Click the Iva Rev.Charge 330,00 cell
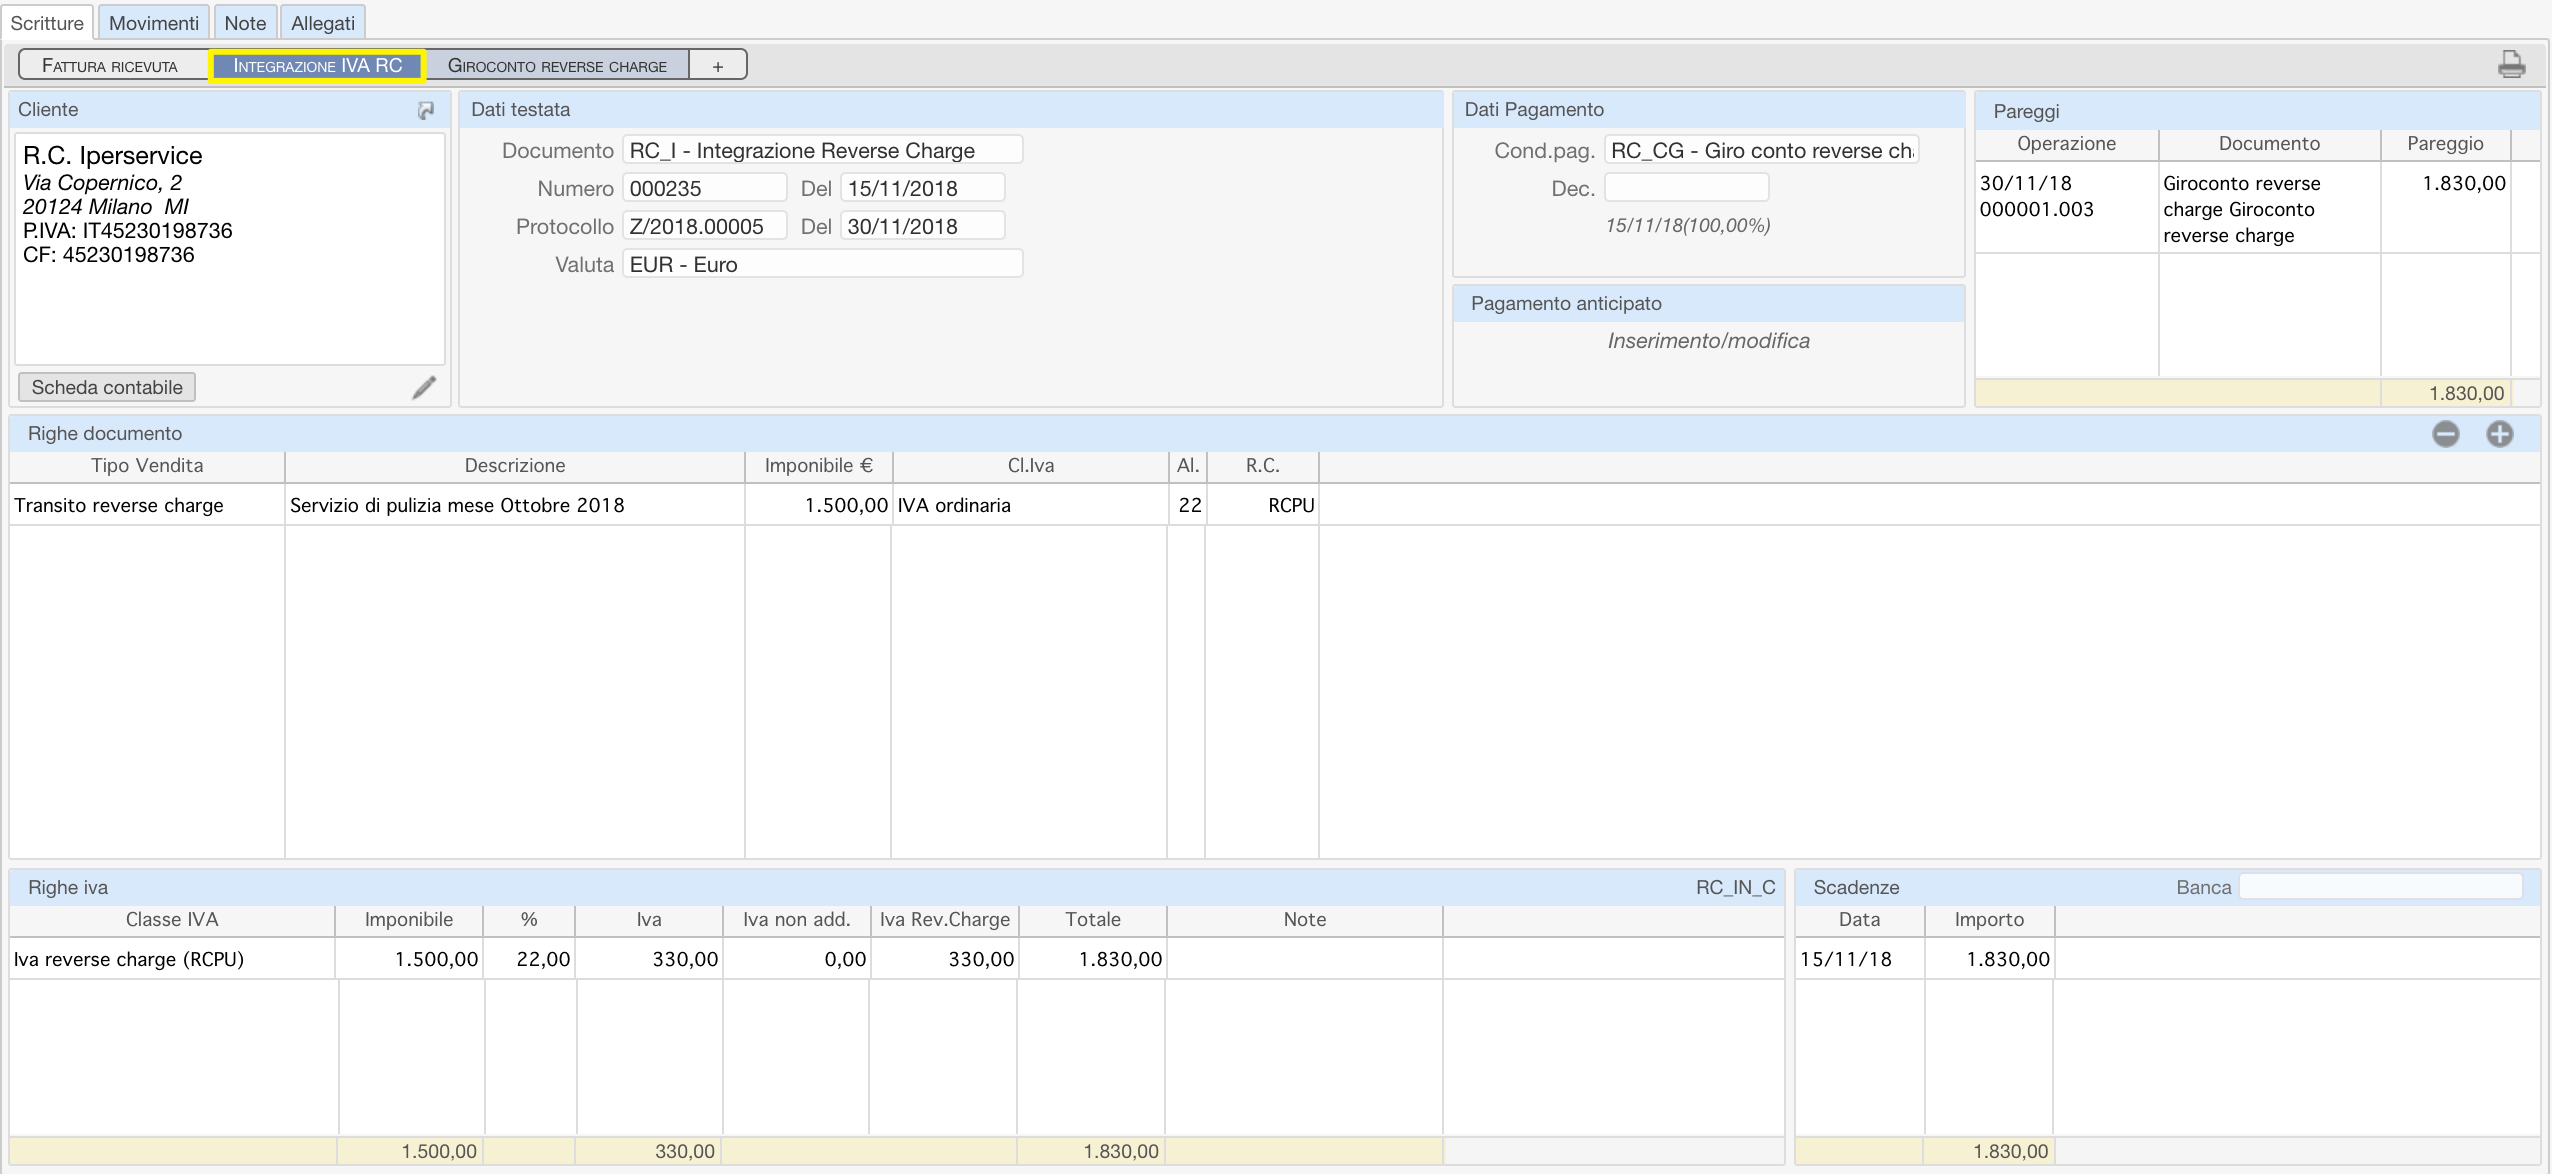 tap(944, 959)
